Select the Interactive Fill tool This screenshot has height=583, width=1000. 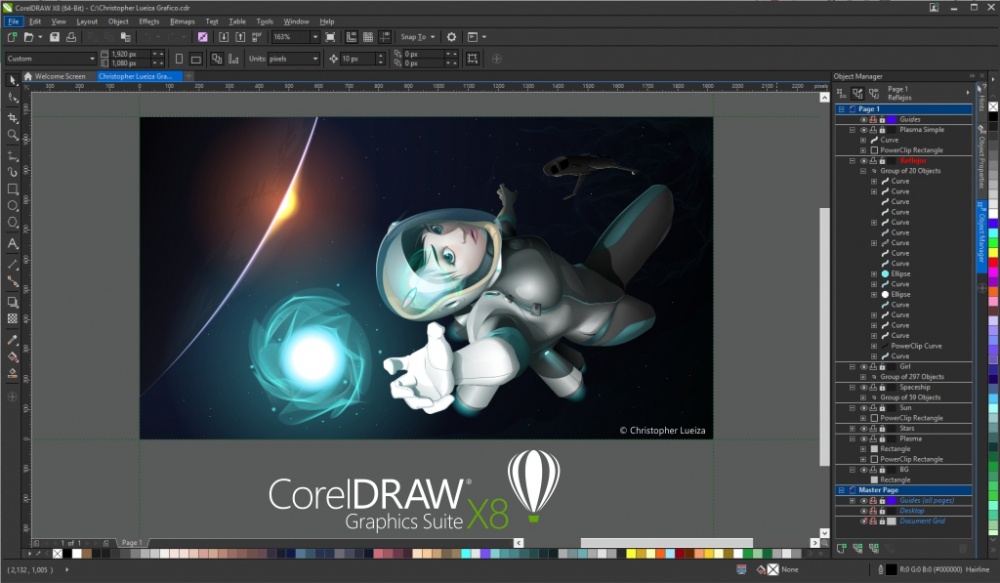12,357
